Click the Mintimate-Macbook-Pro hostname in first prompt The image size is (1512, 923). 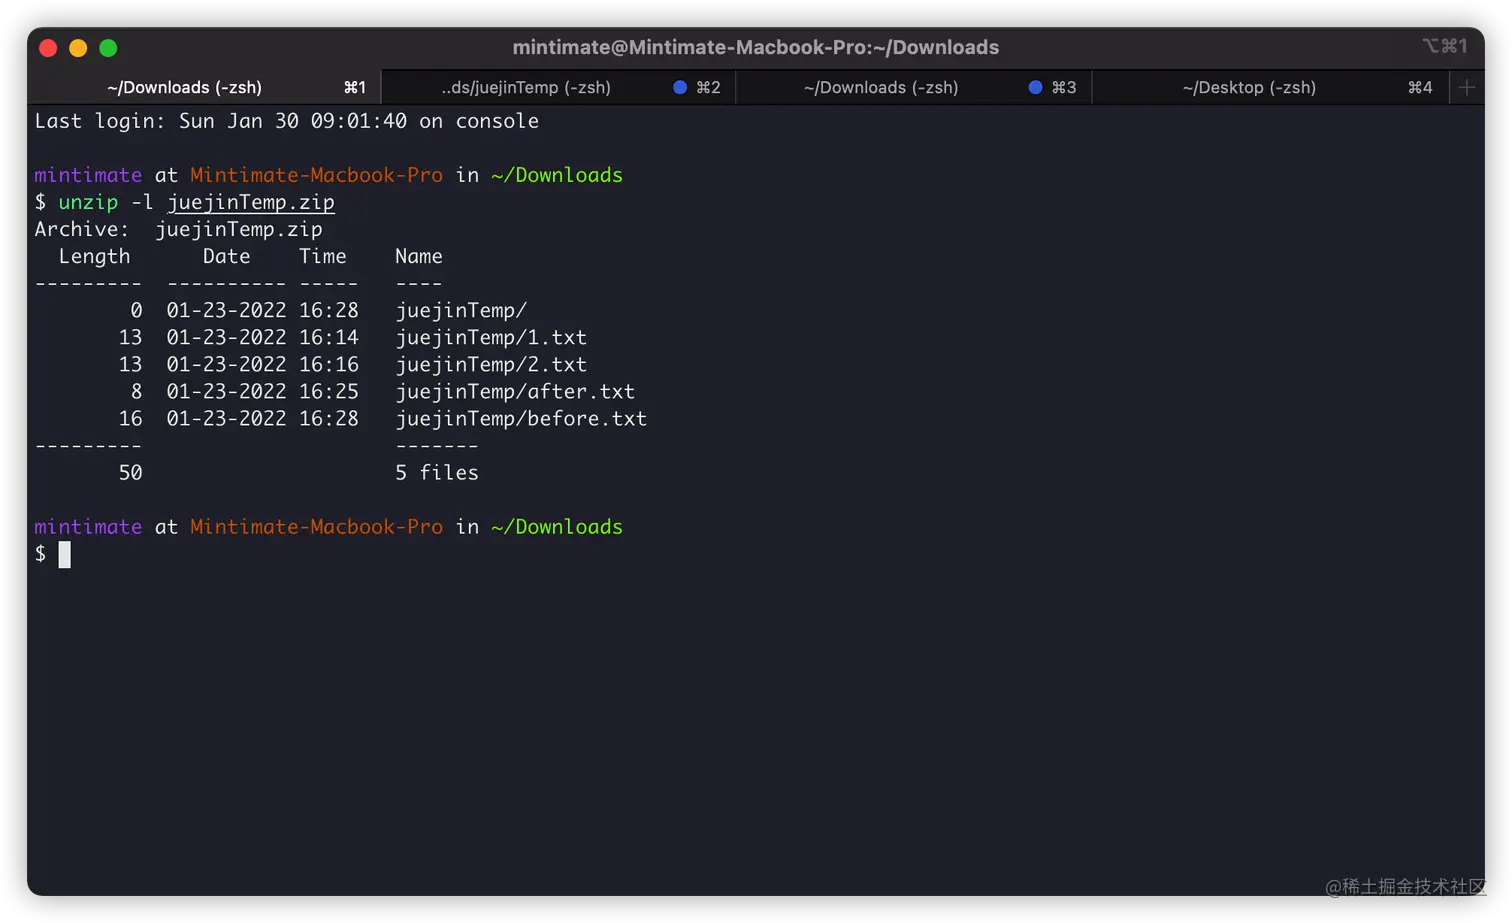tap(317, 175)
